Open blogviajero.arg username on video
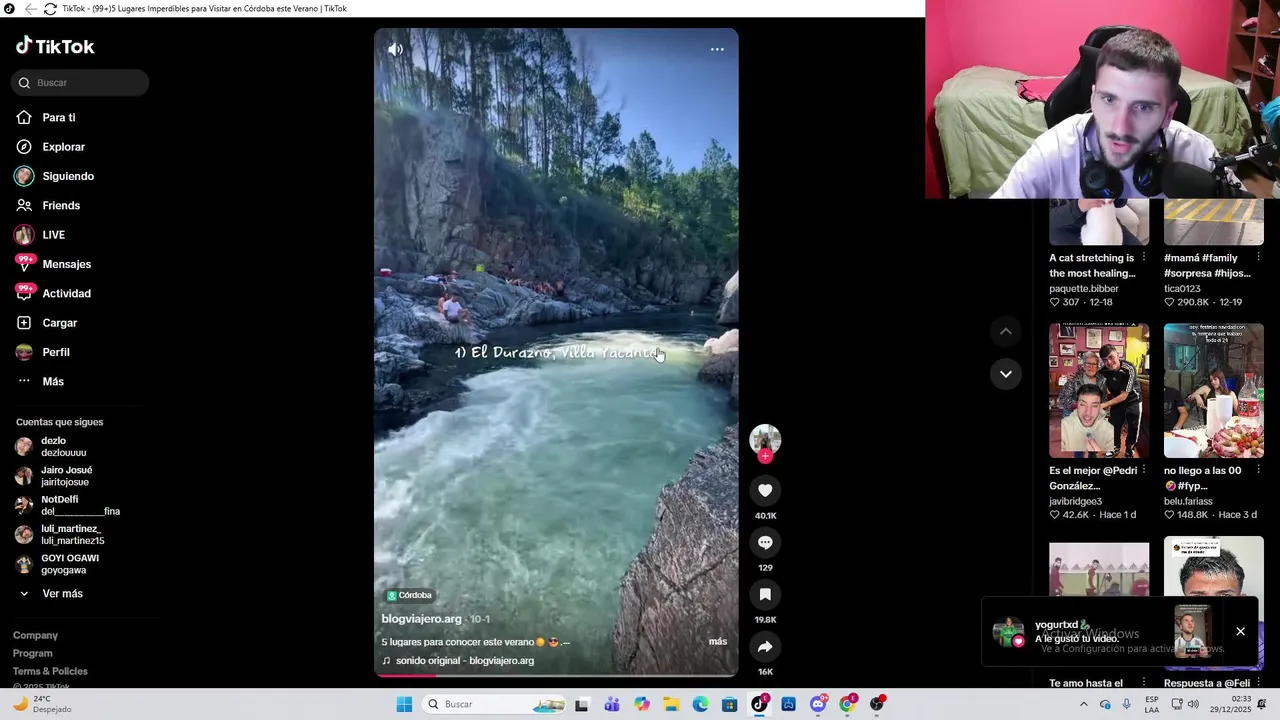1280x720 pixels. tap(421, 619)
